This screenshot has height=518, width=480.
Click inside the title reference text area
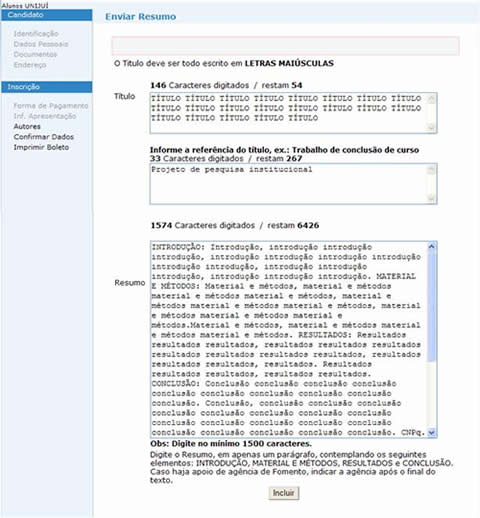pos(288,184)
